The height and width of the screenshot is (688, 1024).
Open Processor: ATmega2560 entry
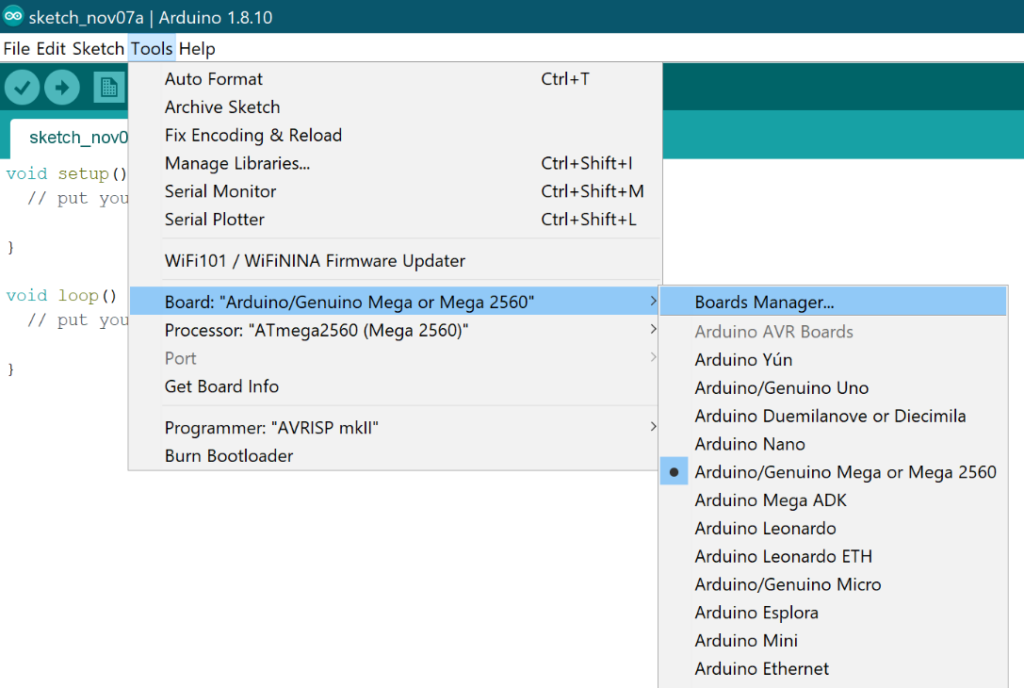tap(394, 330)
